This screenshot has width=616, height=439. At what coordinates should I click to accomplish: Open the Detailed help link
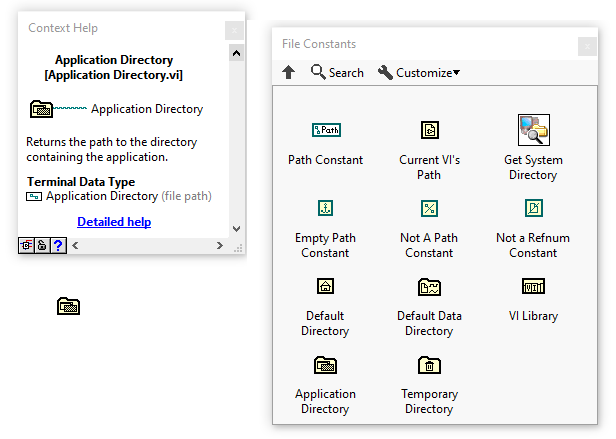click(x=114, y=222)
